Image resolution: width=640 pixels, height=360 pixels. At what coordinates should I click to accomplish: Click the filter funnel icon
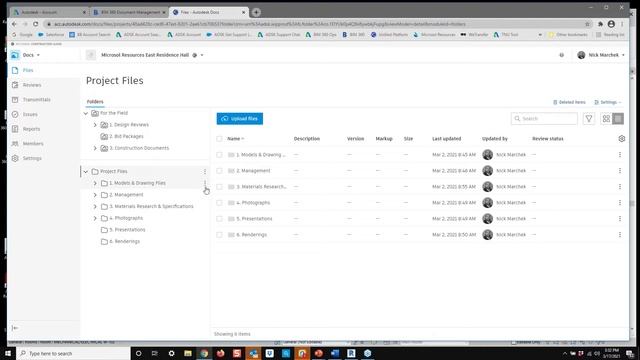click(589, 118)
